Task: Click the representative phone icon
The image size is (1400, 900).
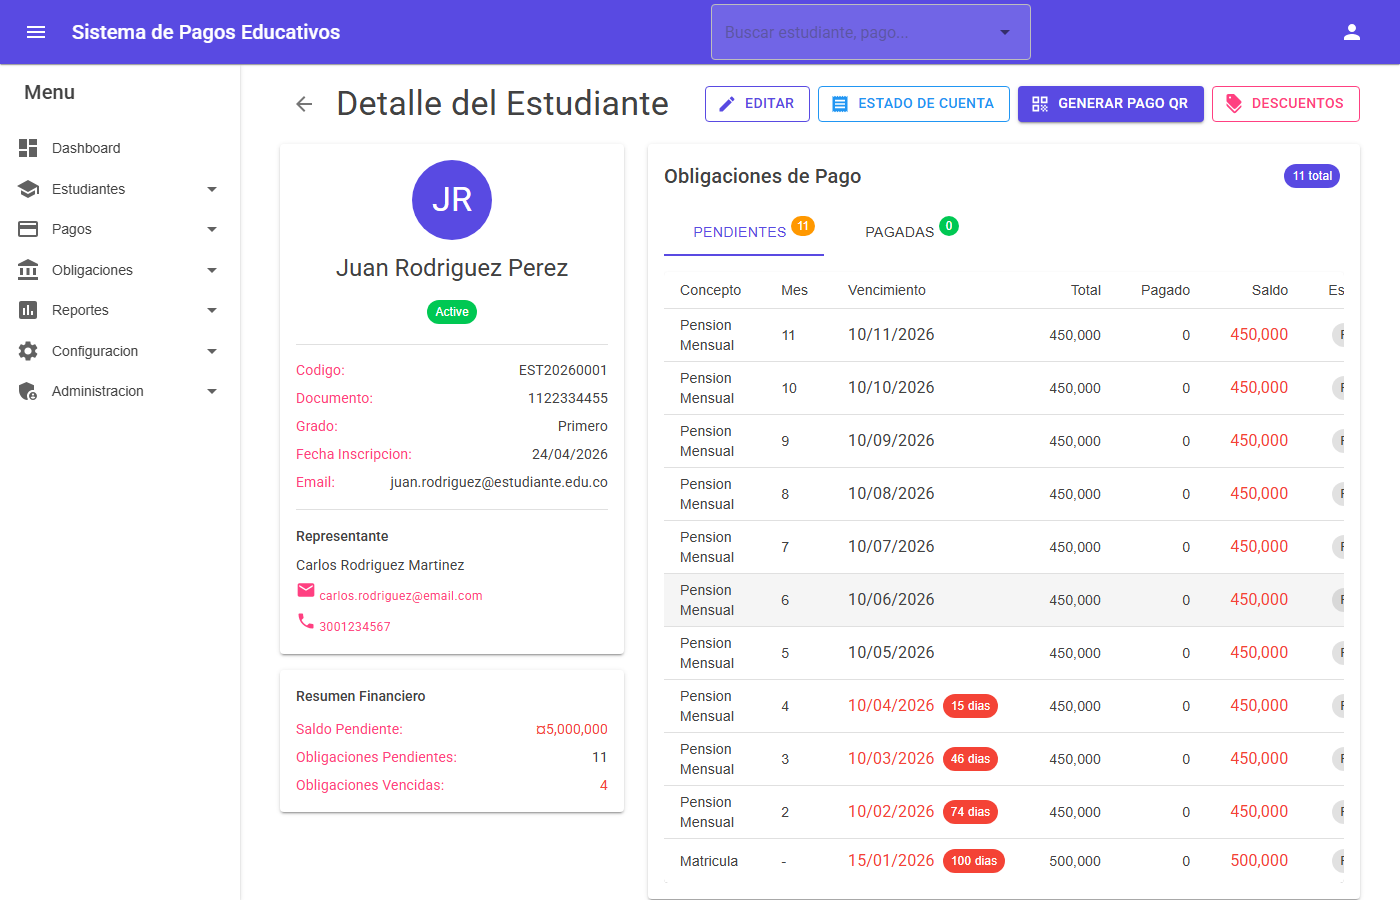Action: 306,621
